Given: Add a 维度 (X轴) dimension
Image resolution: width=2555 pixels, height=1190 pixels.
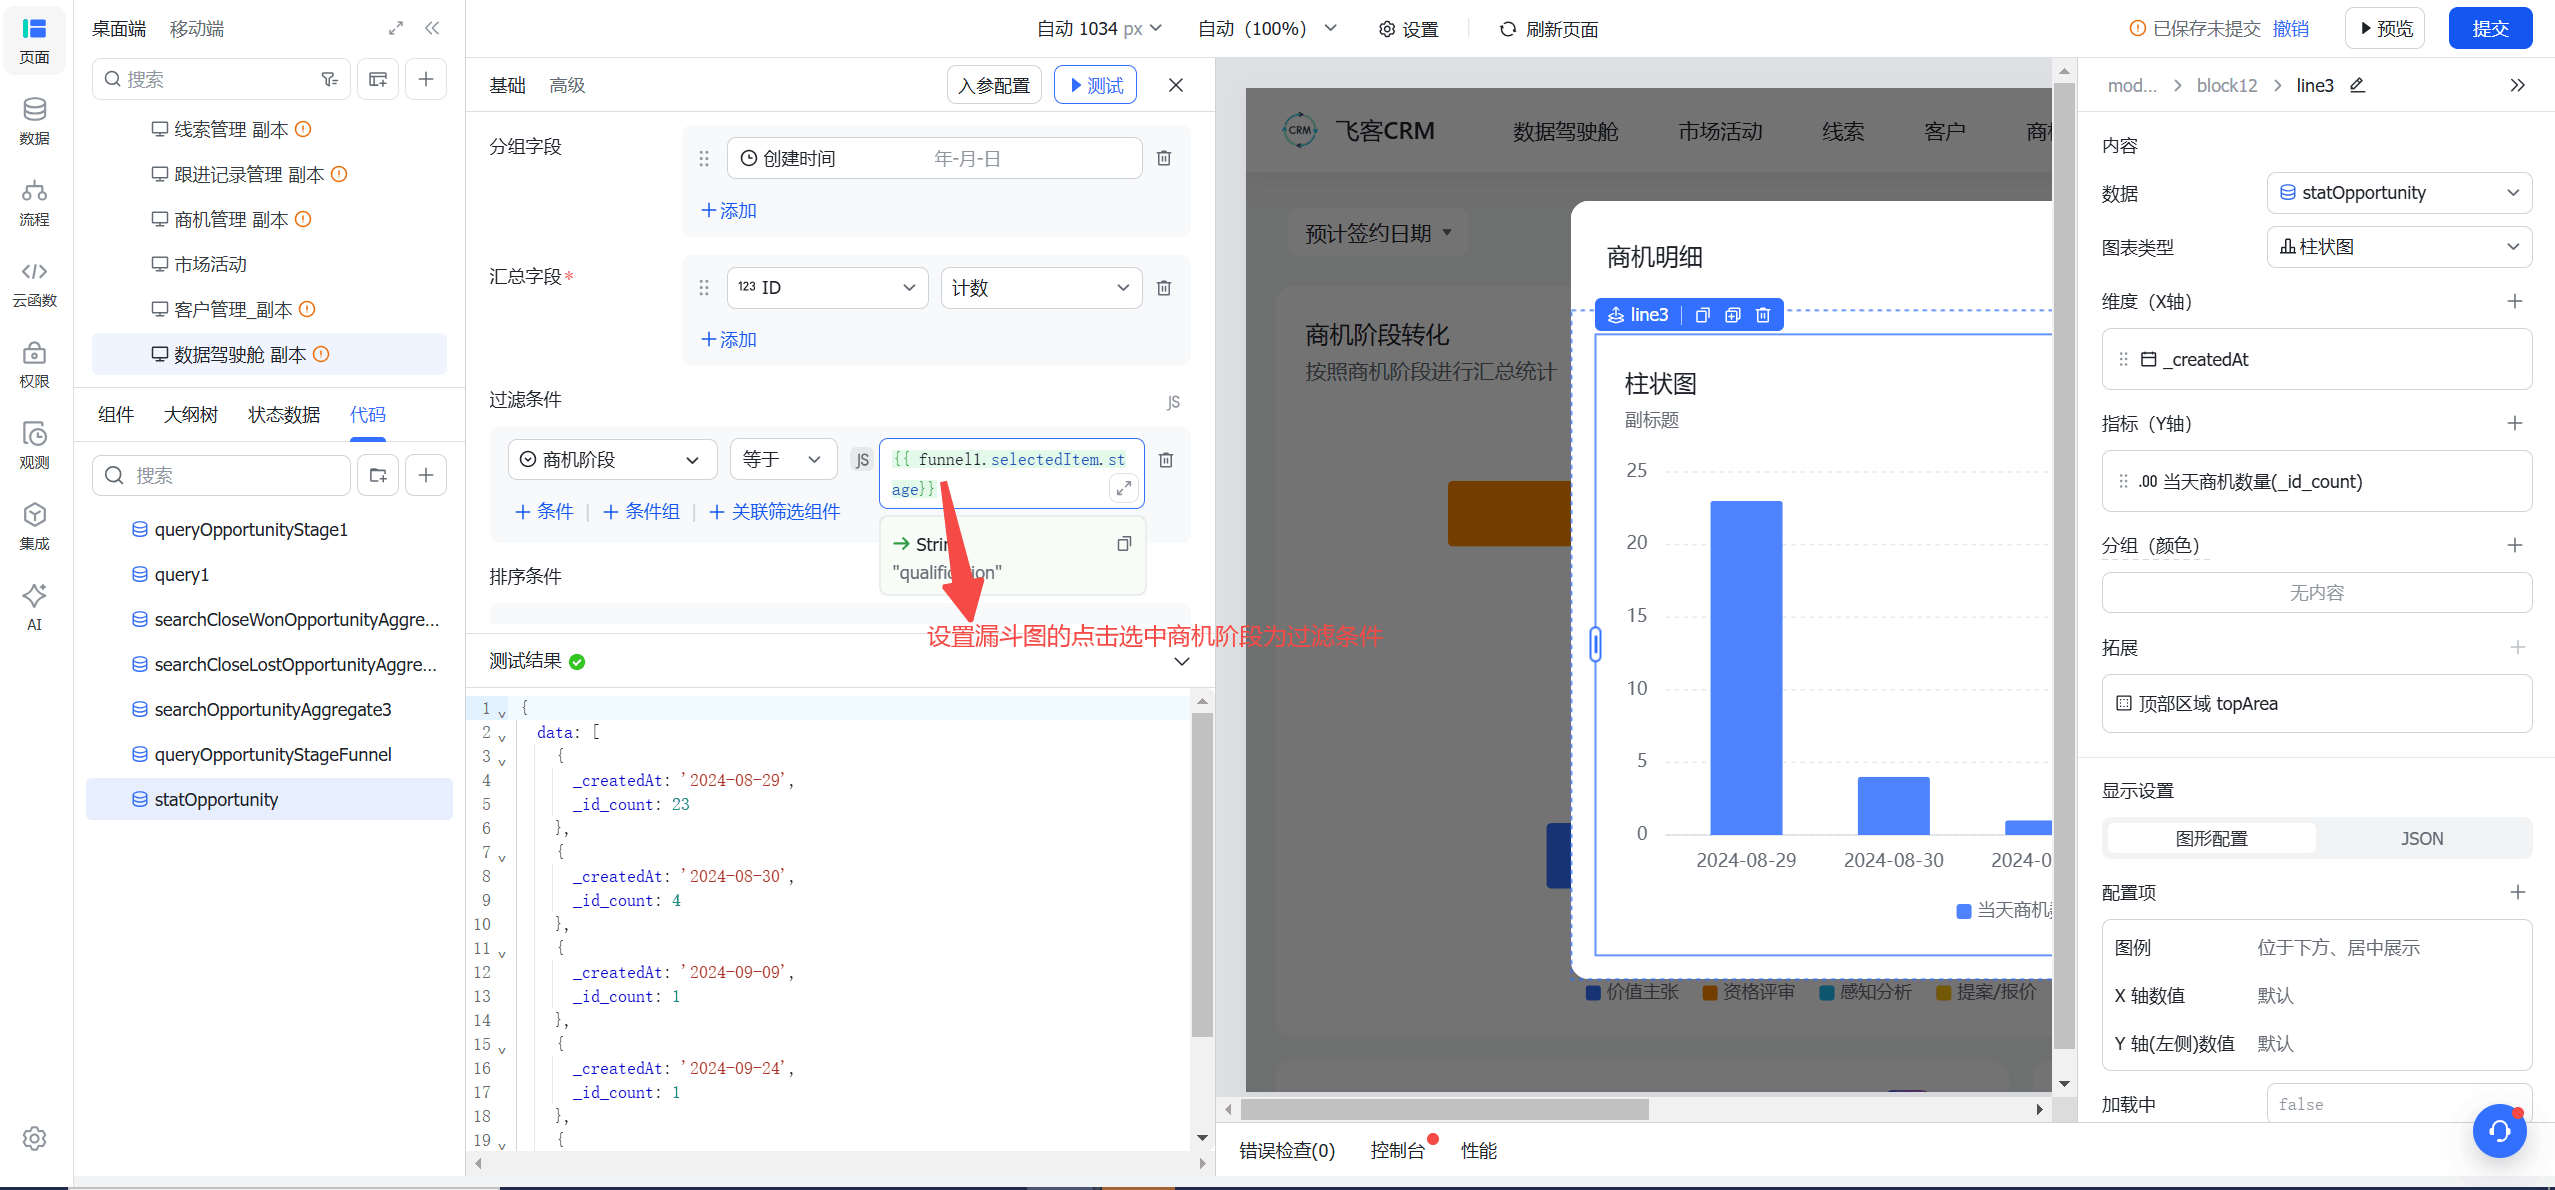Looking at the screenshot, I should (2515, 301).
